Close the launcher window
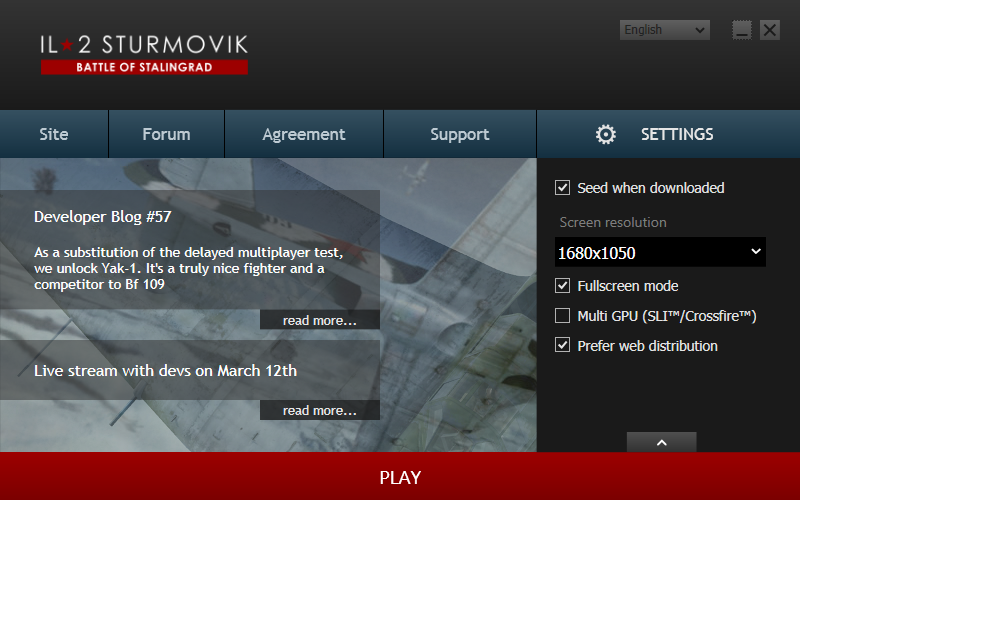1008x630 pixels. click(x=770, y=30)
